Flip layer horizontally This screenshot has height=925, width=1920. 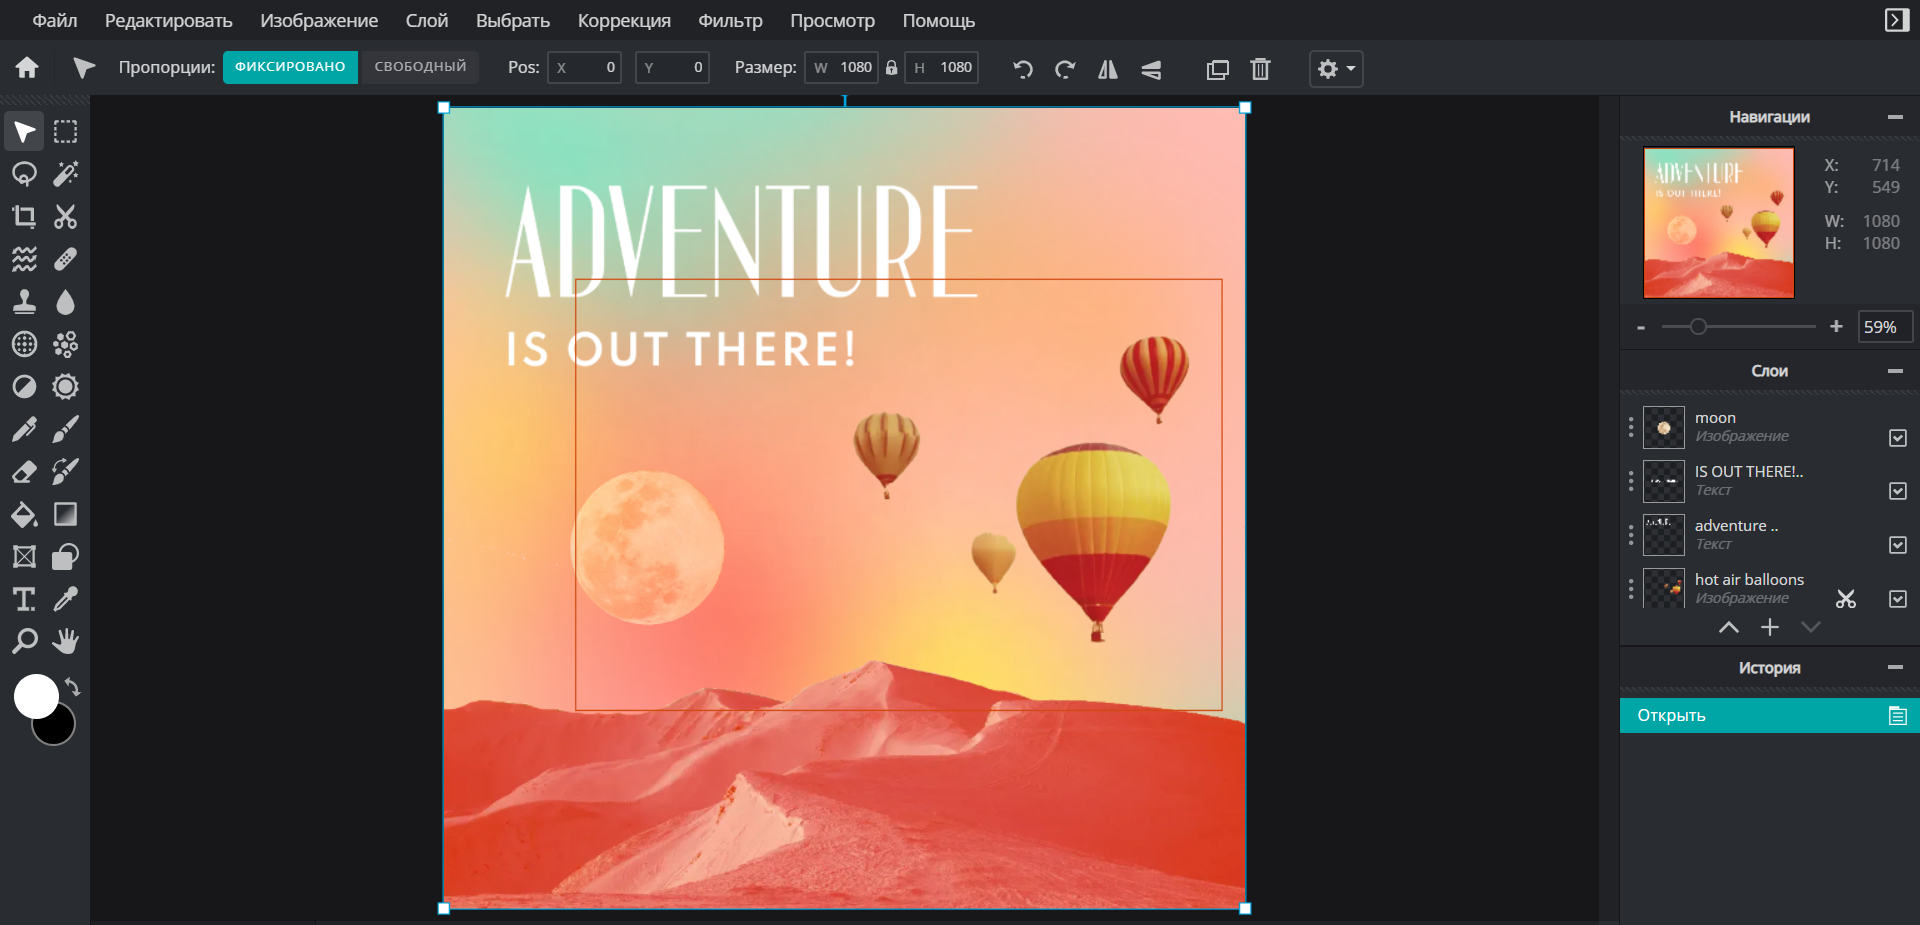point(1108,69)
